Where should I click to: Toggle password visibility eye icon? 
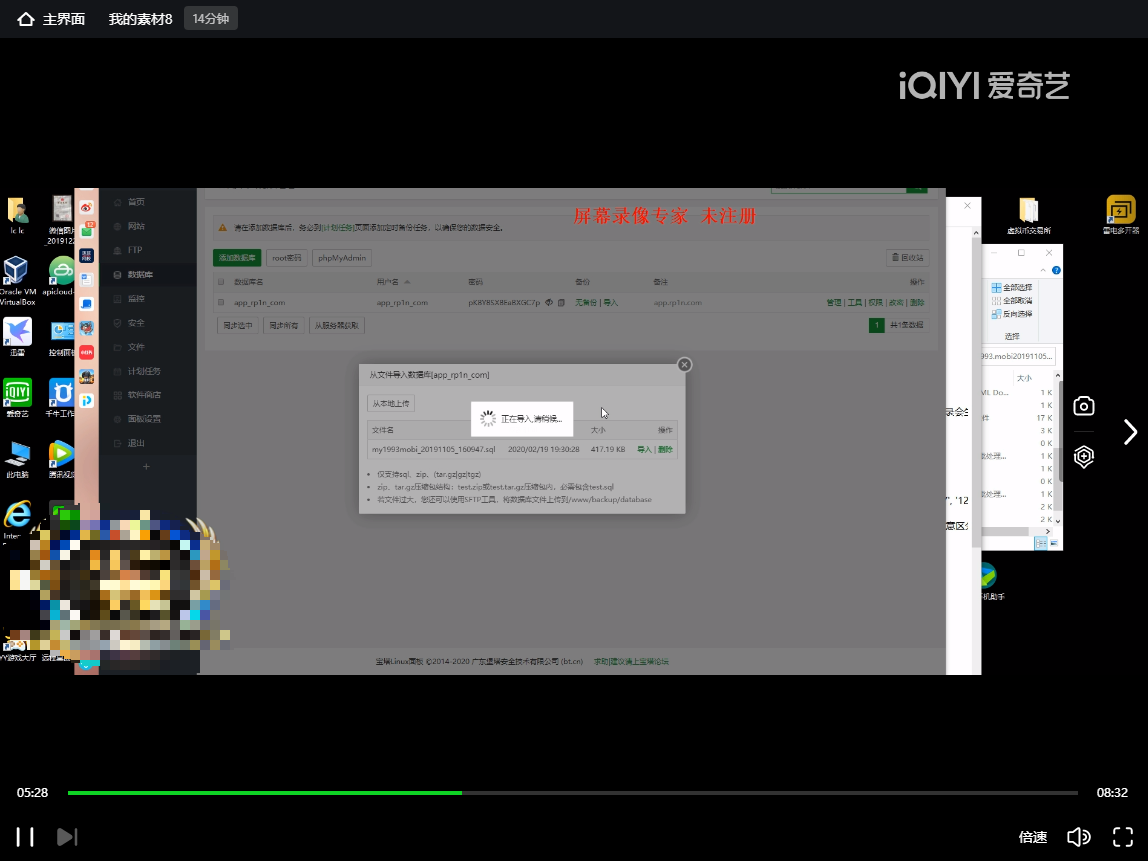pyautogui.click(x=548, y=302)
